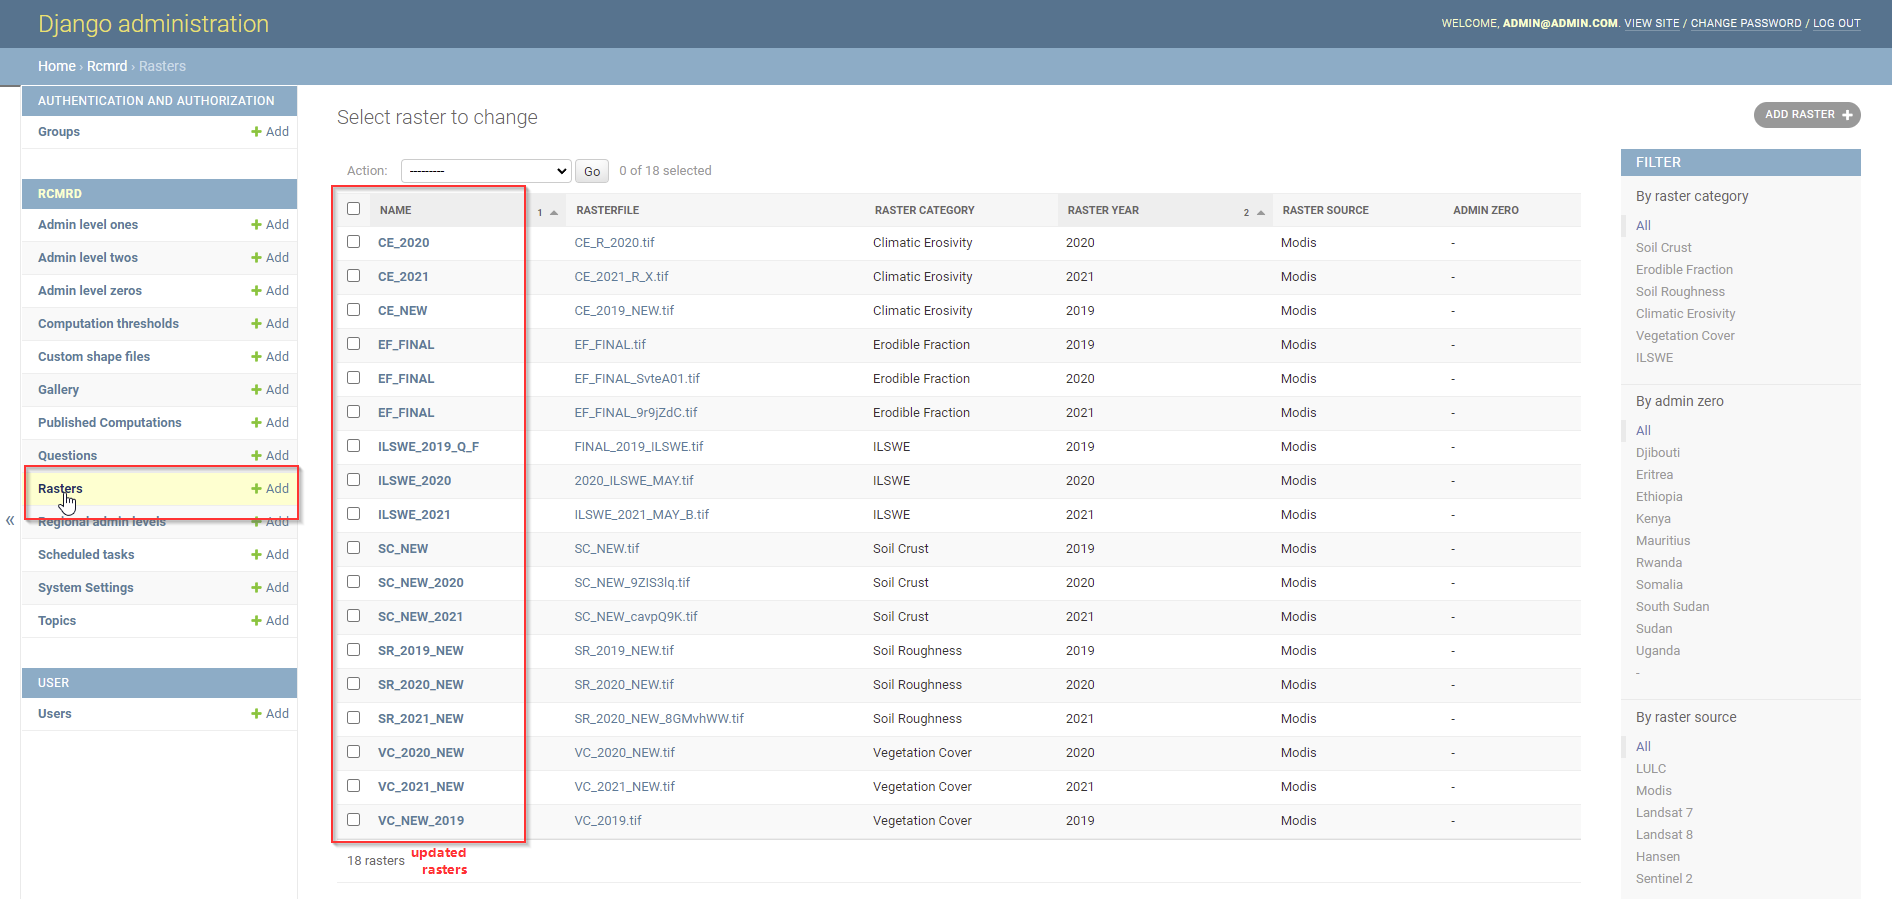1892x899 pixels.
Task: Go to the Rcmrd breadcrumb
Action: pyautogui.click(x=107, y=66)
